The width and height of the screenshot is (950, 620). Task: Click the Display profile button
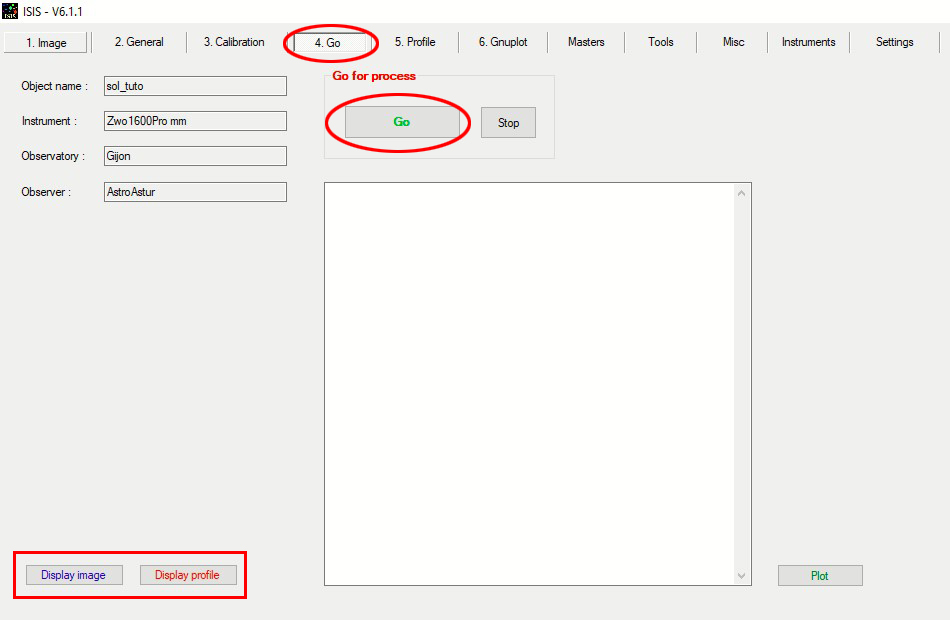[187, 575]
